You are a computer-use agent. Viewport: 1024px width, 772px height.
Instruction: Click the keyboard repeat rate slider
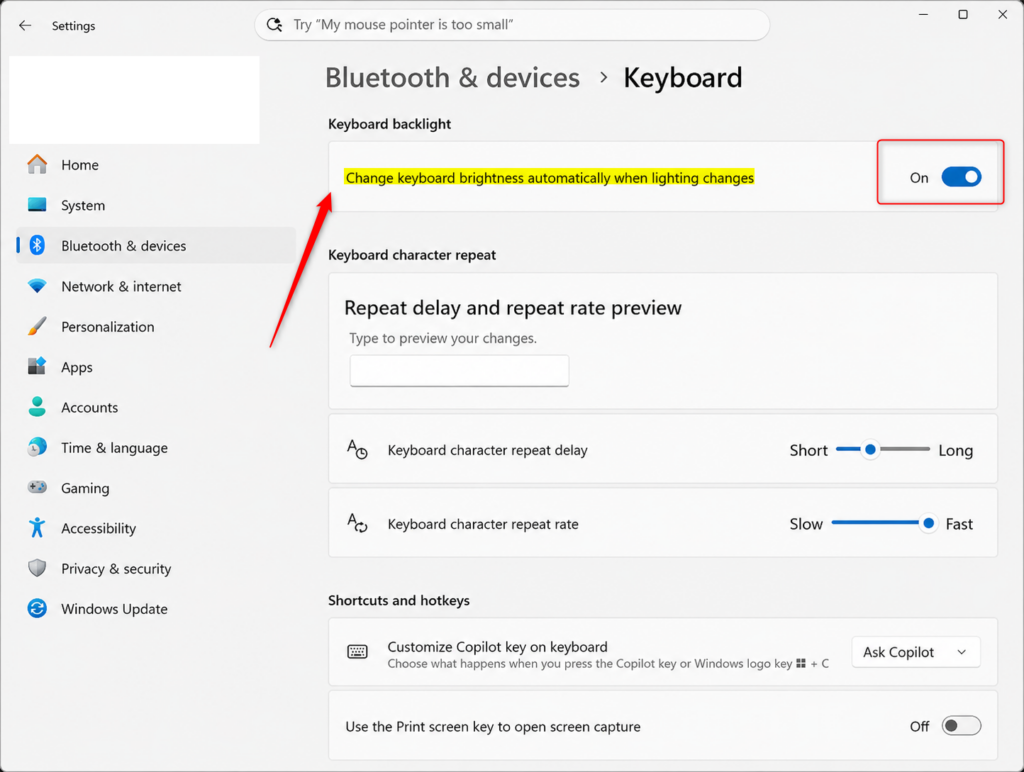[884, 523]
